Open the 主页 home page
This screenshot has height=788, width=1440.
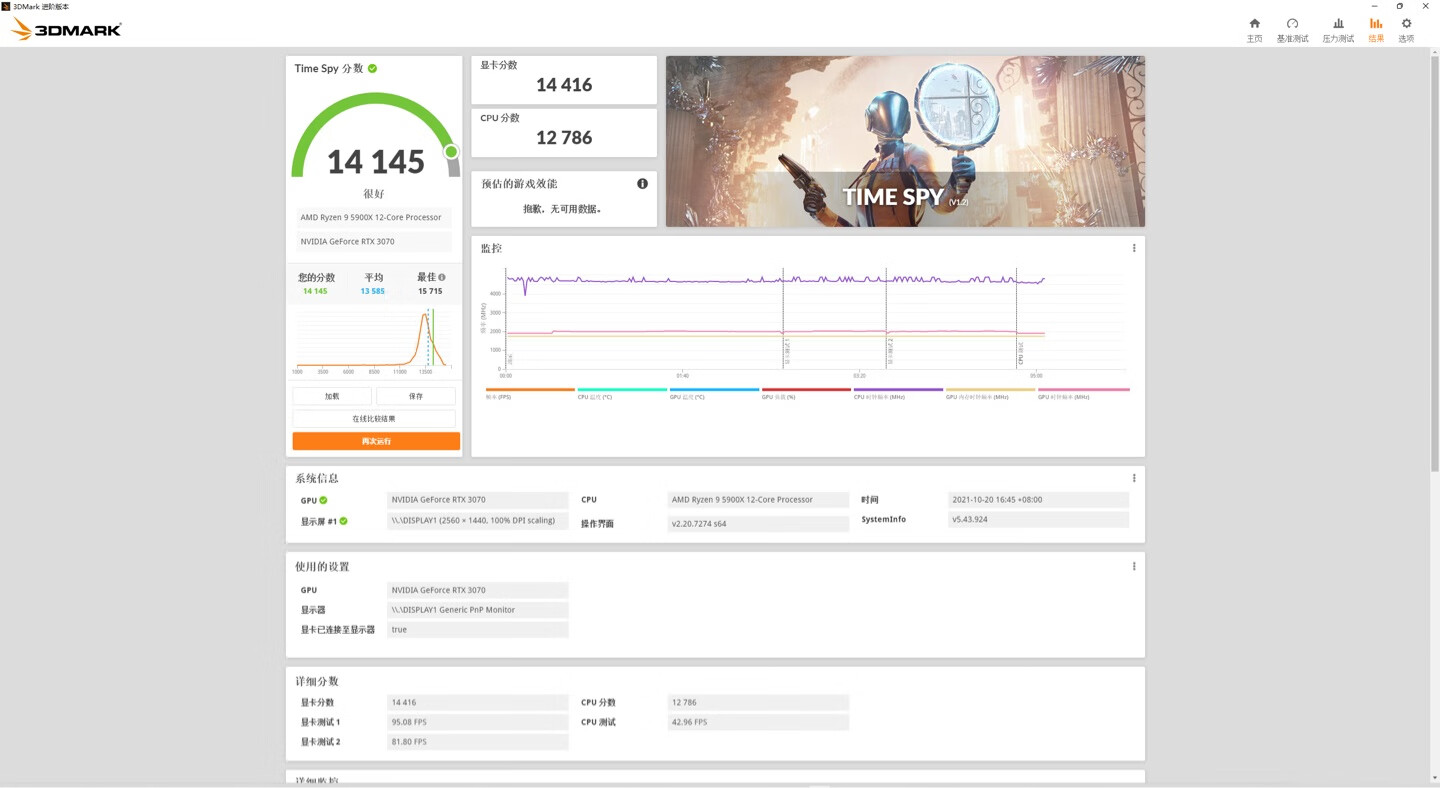(1254, 28)
